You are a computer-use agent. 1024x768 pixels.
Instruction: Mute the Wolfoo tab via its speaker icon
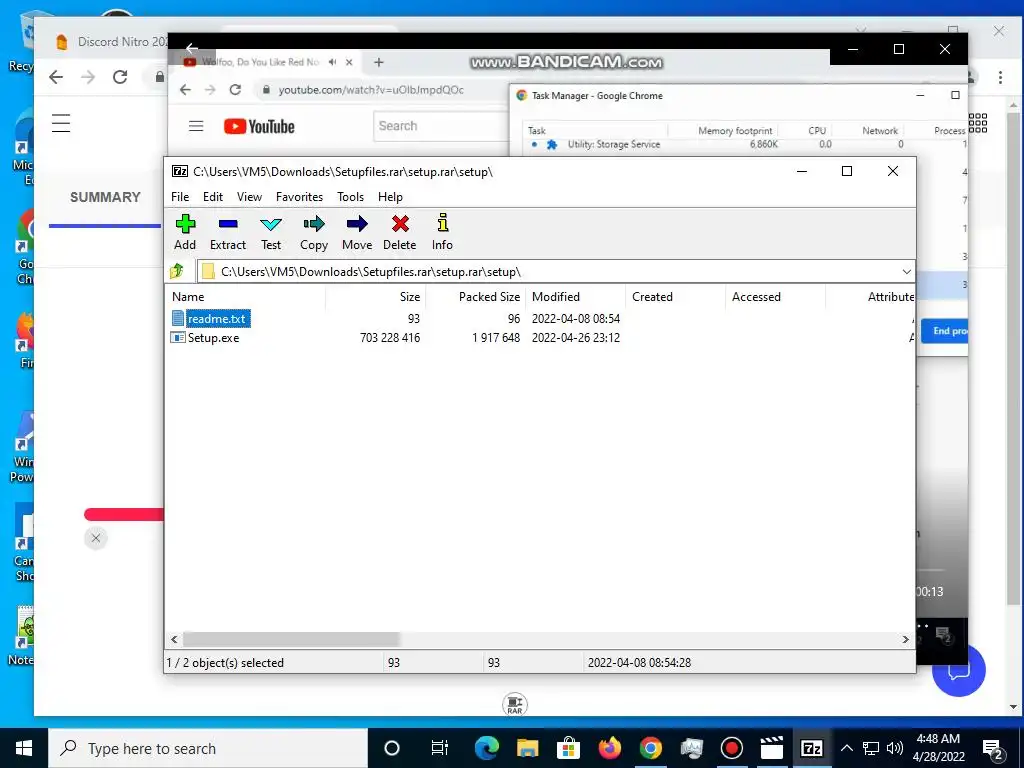pyautogui.click(x=332, y=62)
